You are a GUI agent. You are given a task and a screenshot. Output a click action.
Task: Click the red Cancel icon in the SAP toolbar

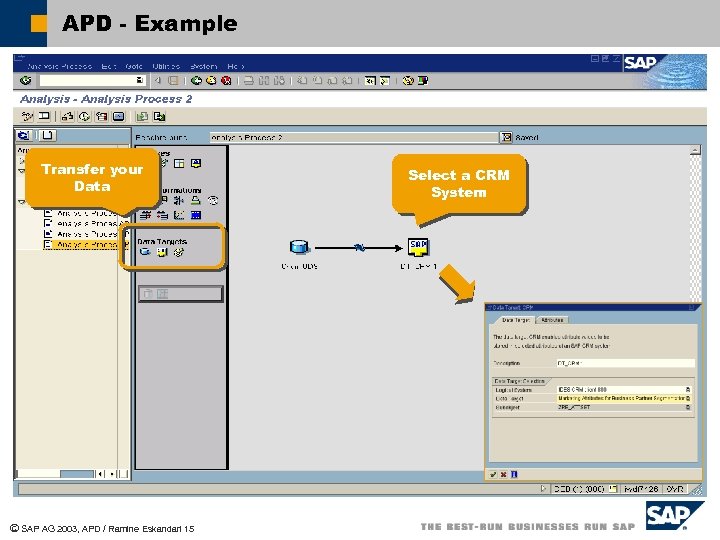pos(226,81)
